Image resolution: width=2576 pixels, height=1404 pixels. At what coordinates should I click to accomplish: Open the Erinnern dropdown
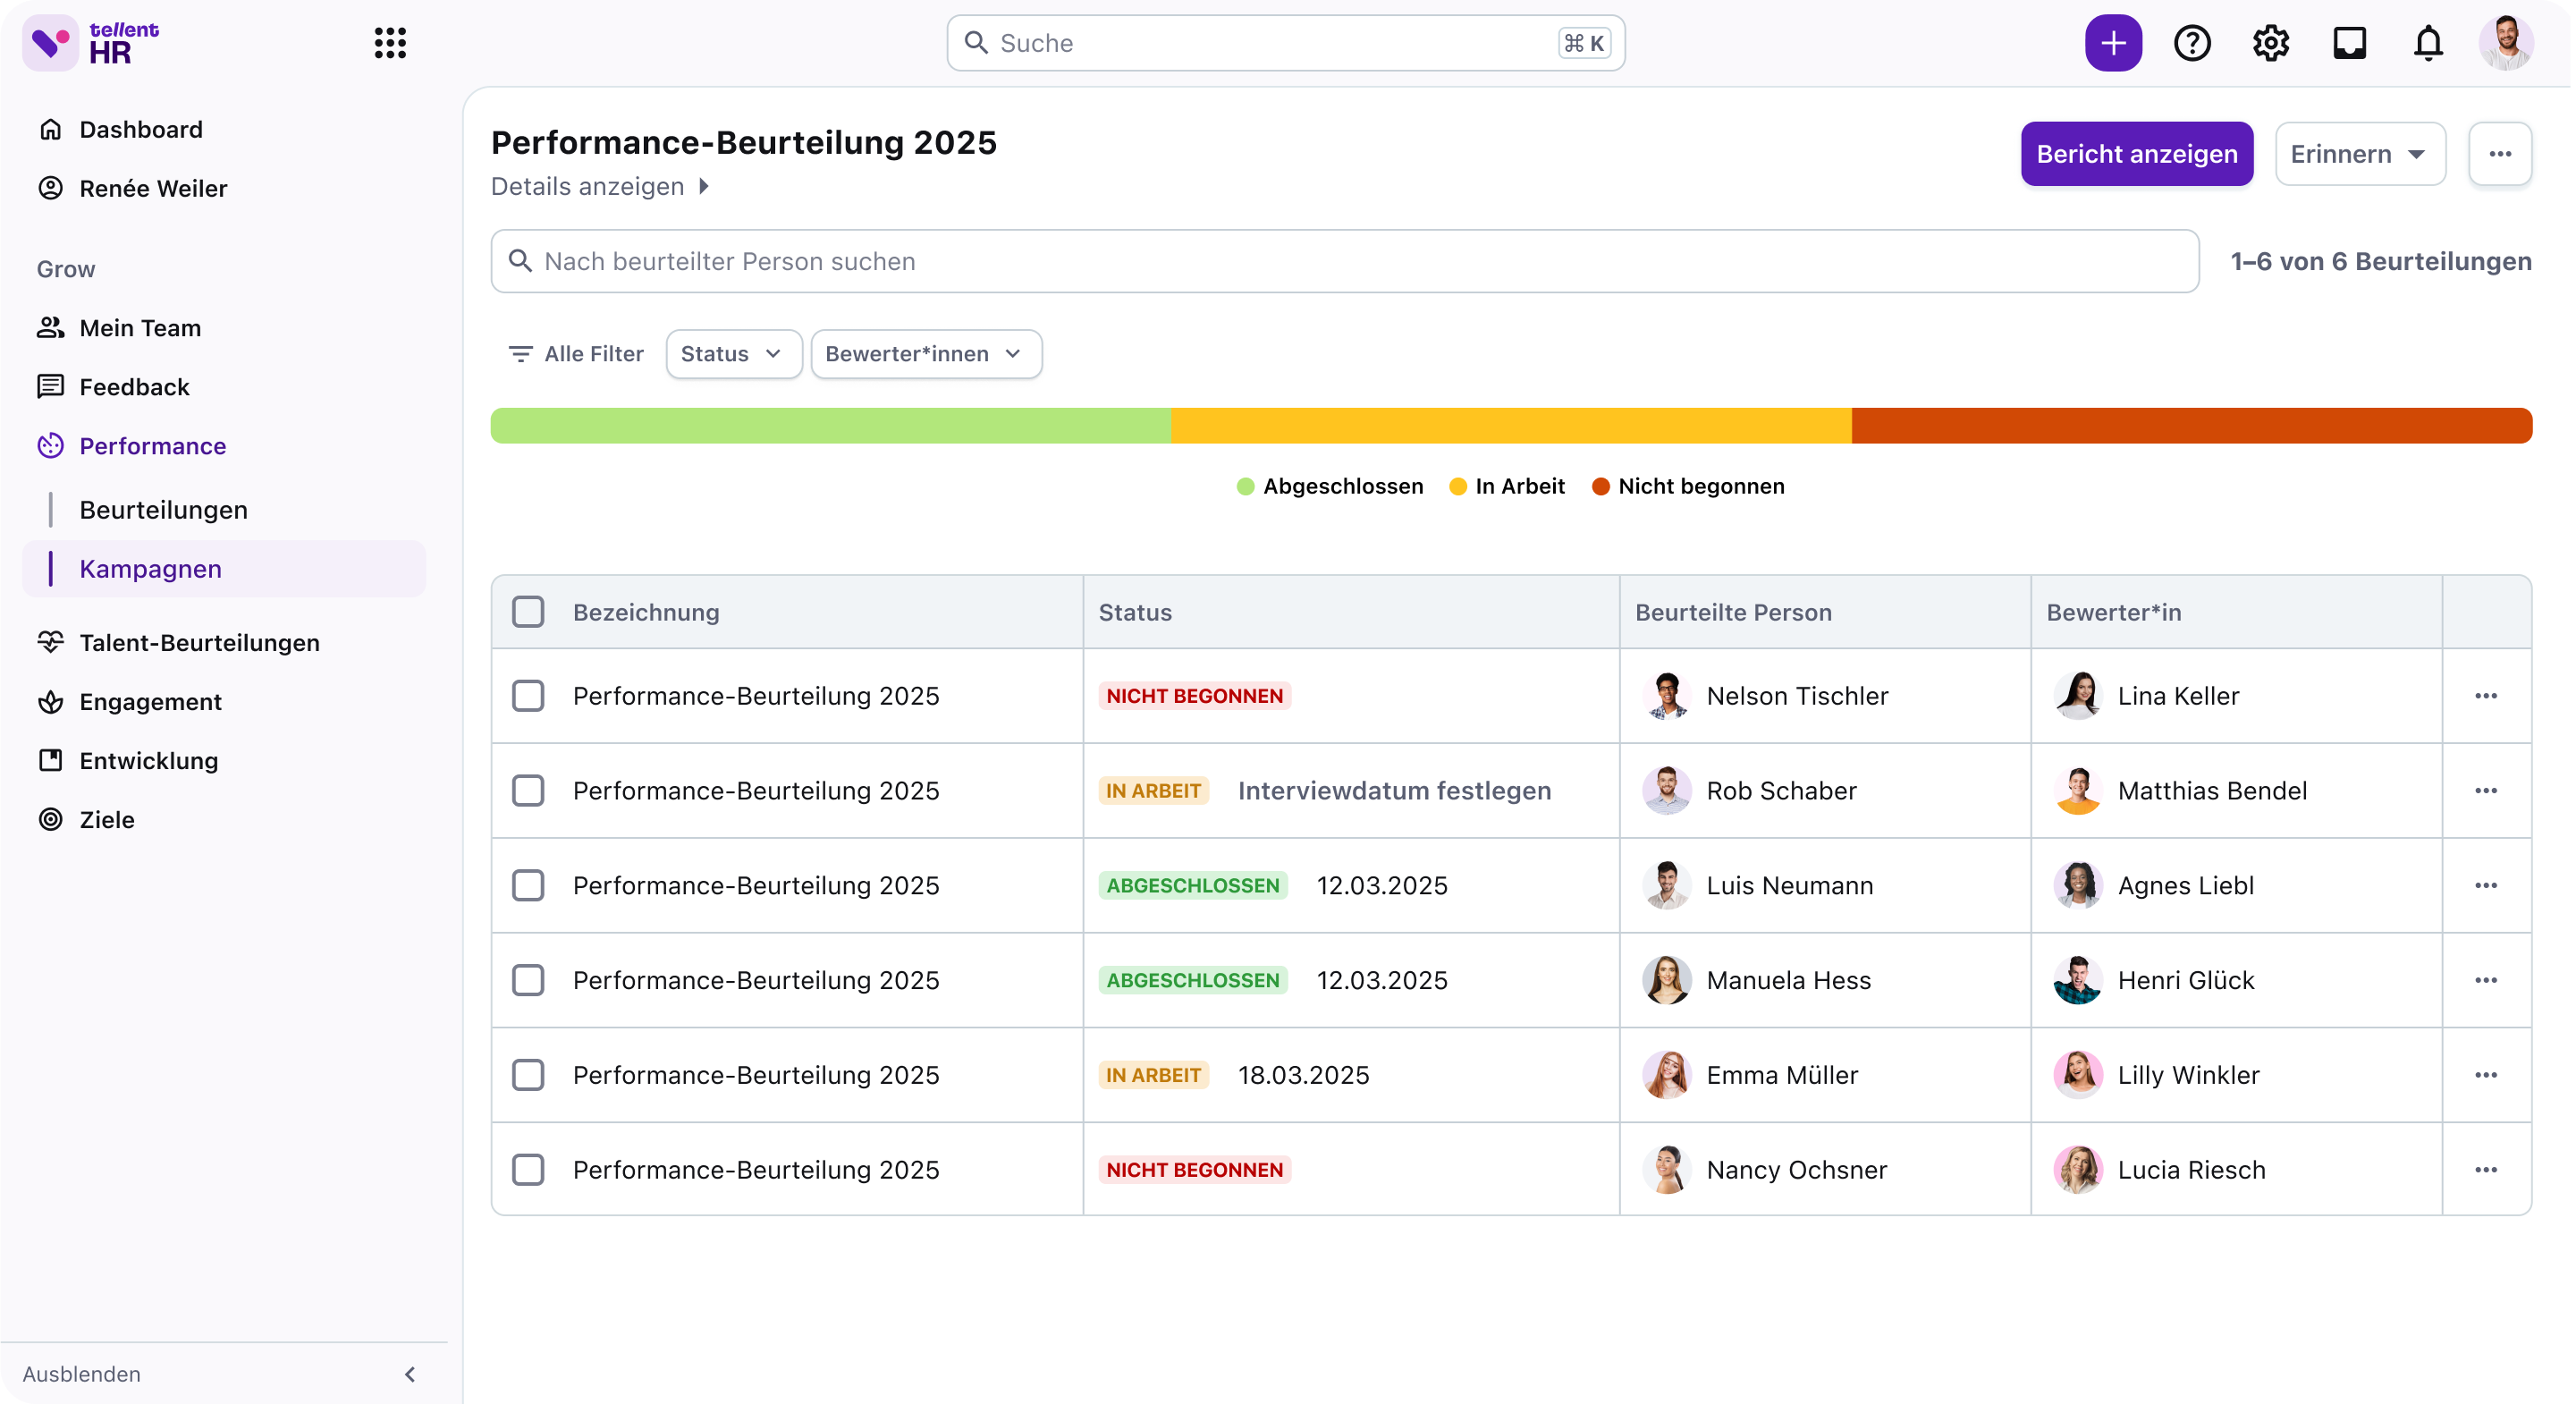coord(2359,154)
